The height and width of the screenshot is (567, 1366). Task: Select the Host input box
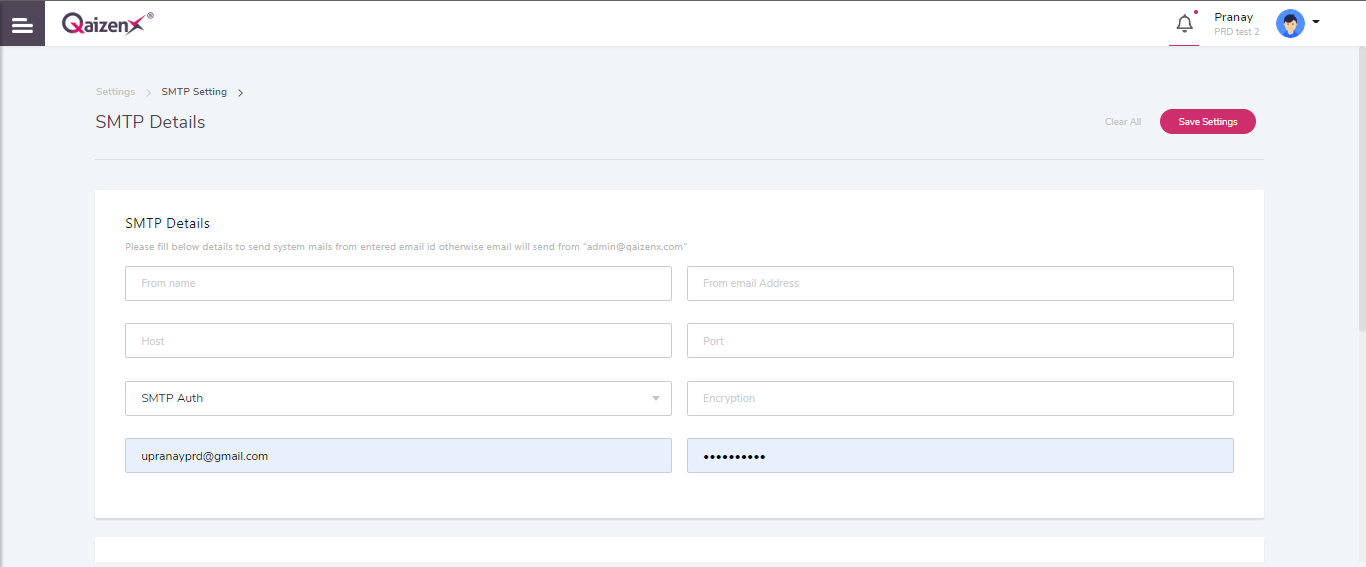pos(398,341)
